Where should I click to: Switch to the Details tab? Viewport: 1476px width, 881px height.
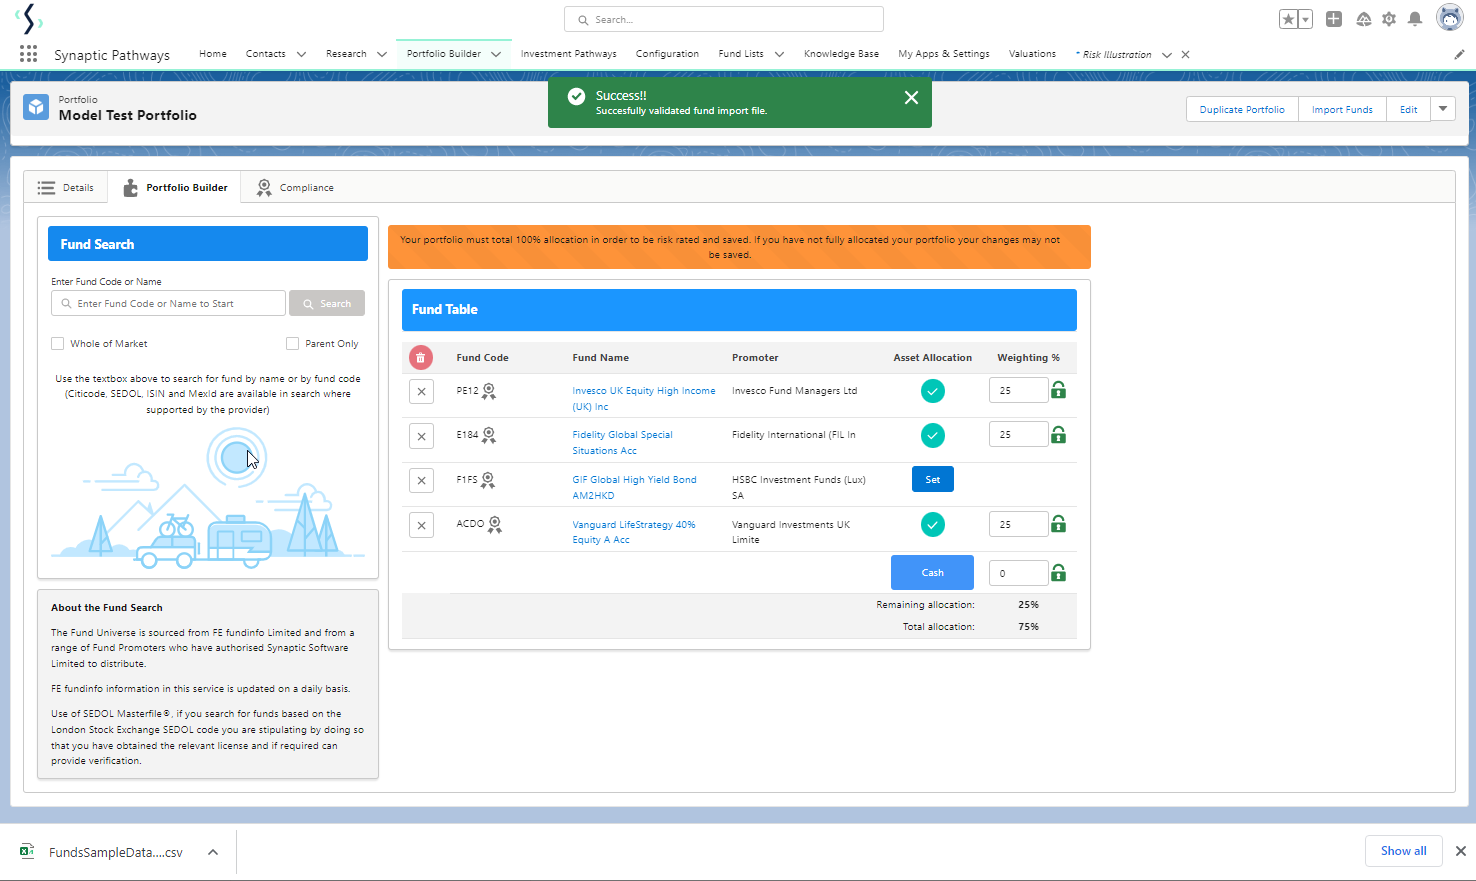click(66, 188)
